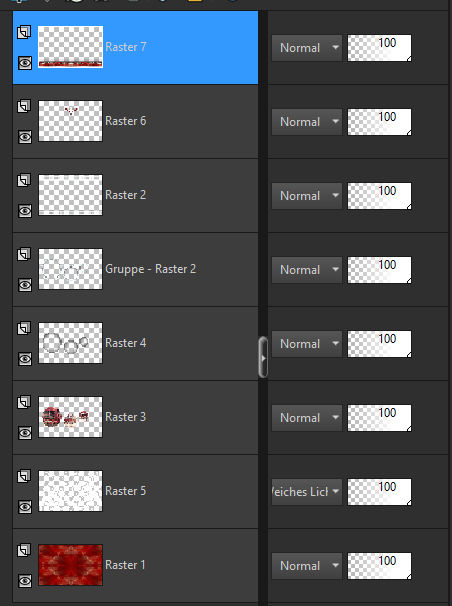The image size is (452, 606).
Task: Select the Gruppe - Raster 2 layer
Action: pos(135,269)
